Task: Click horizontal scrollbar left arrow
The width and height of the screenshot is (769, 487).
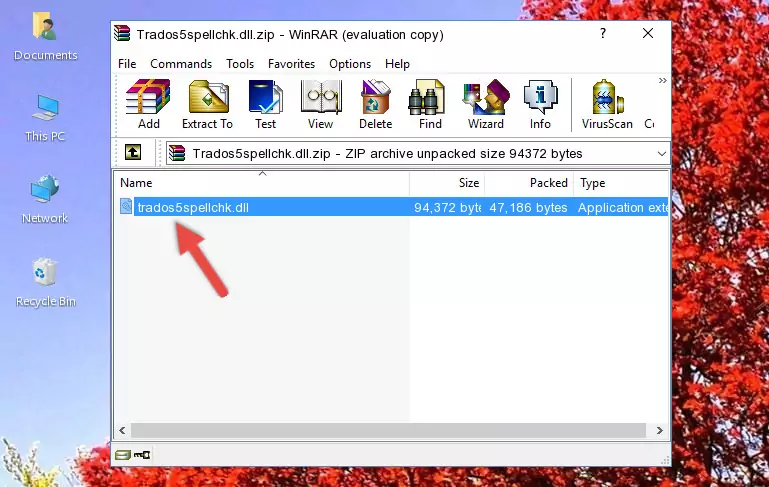Action: click(122, 430)
